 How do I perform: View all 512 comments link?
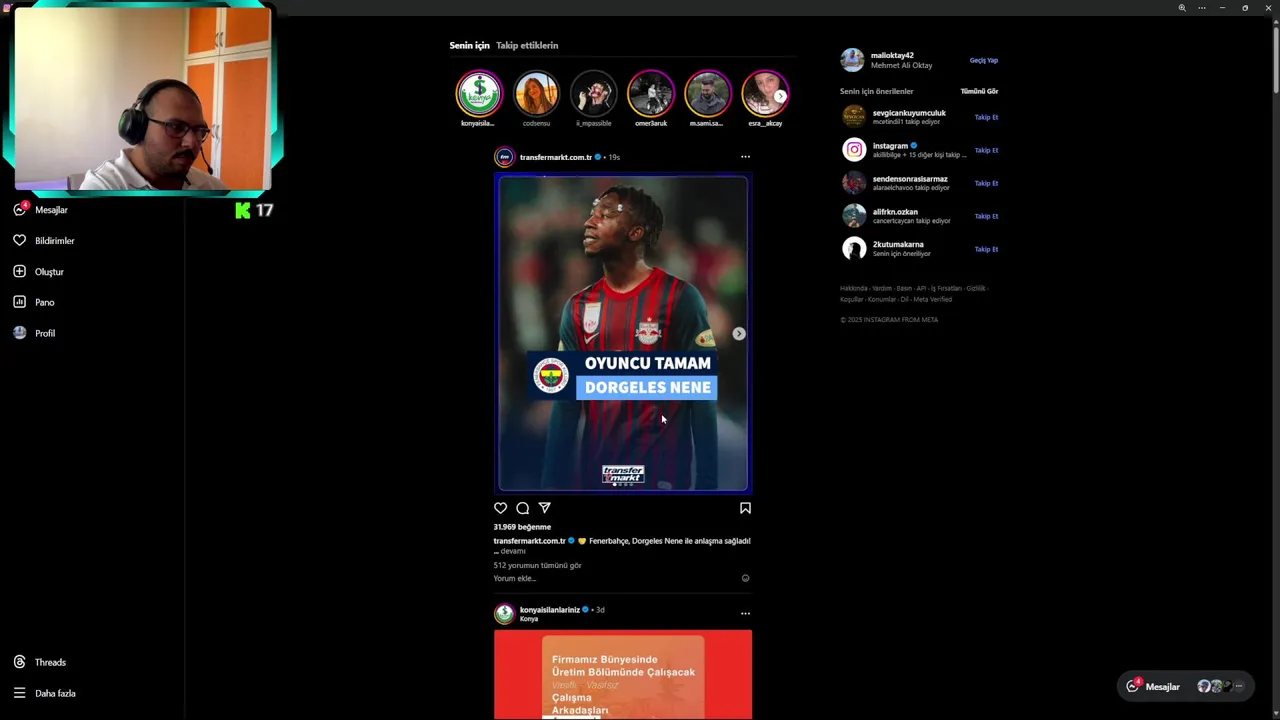[x=537, y=565]
